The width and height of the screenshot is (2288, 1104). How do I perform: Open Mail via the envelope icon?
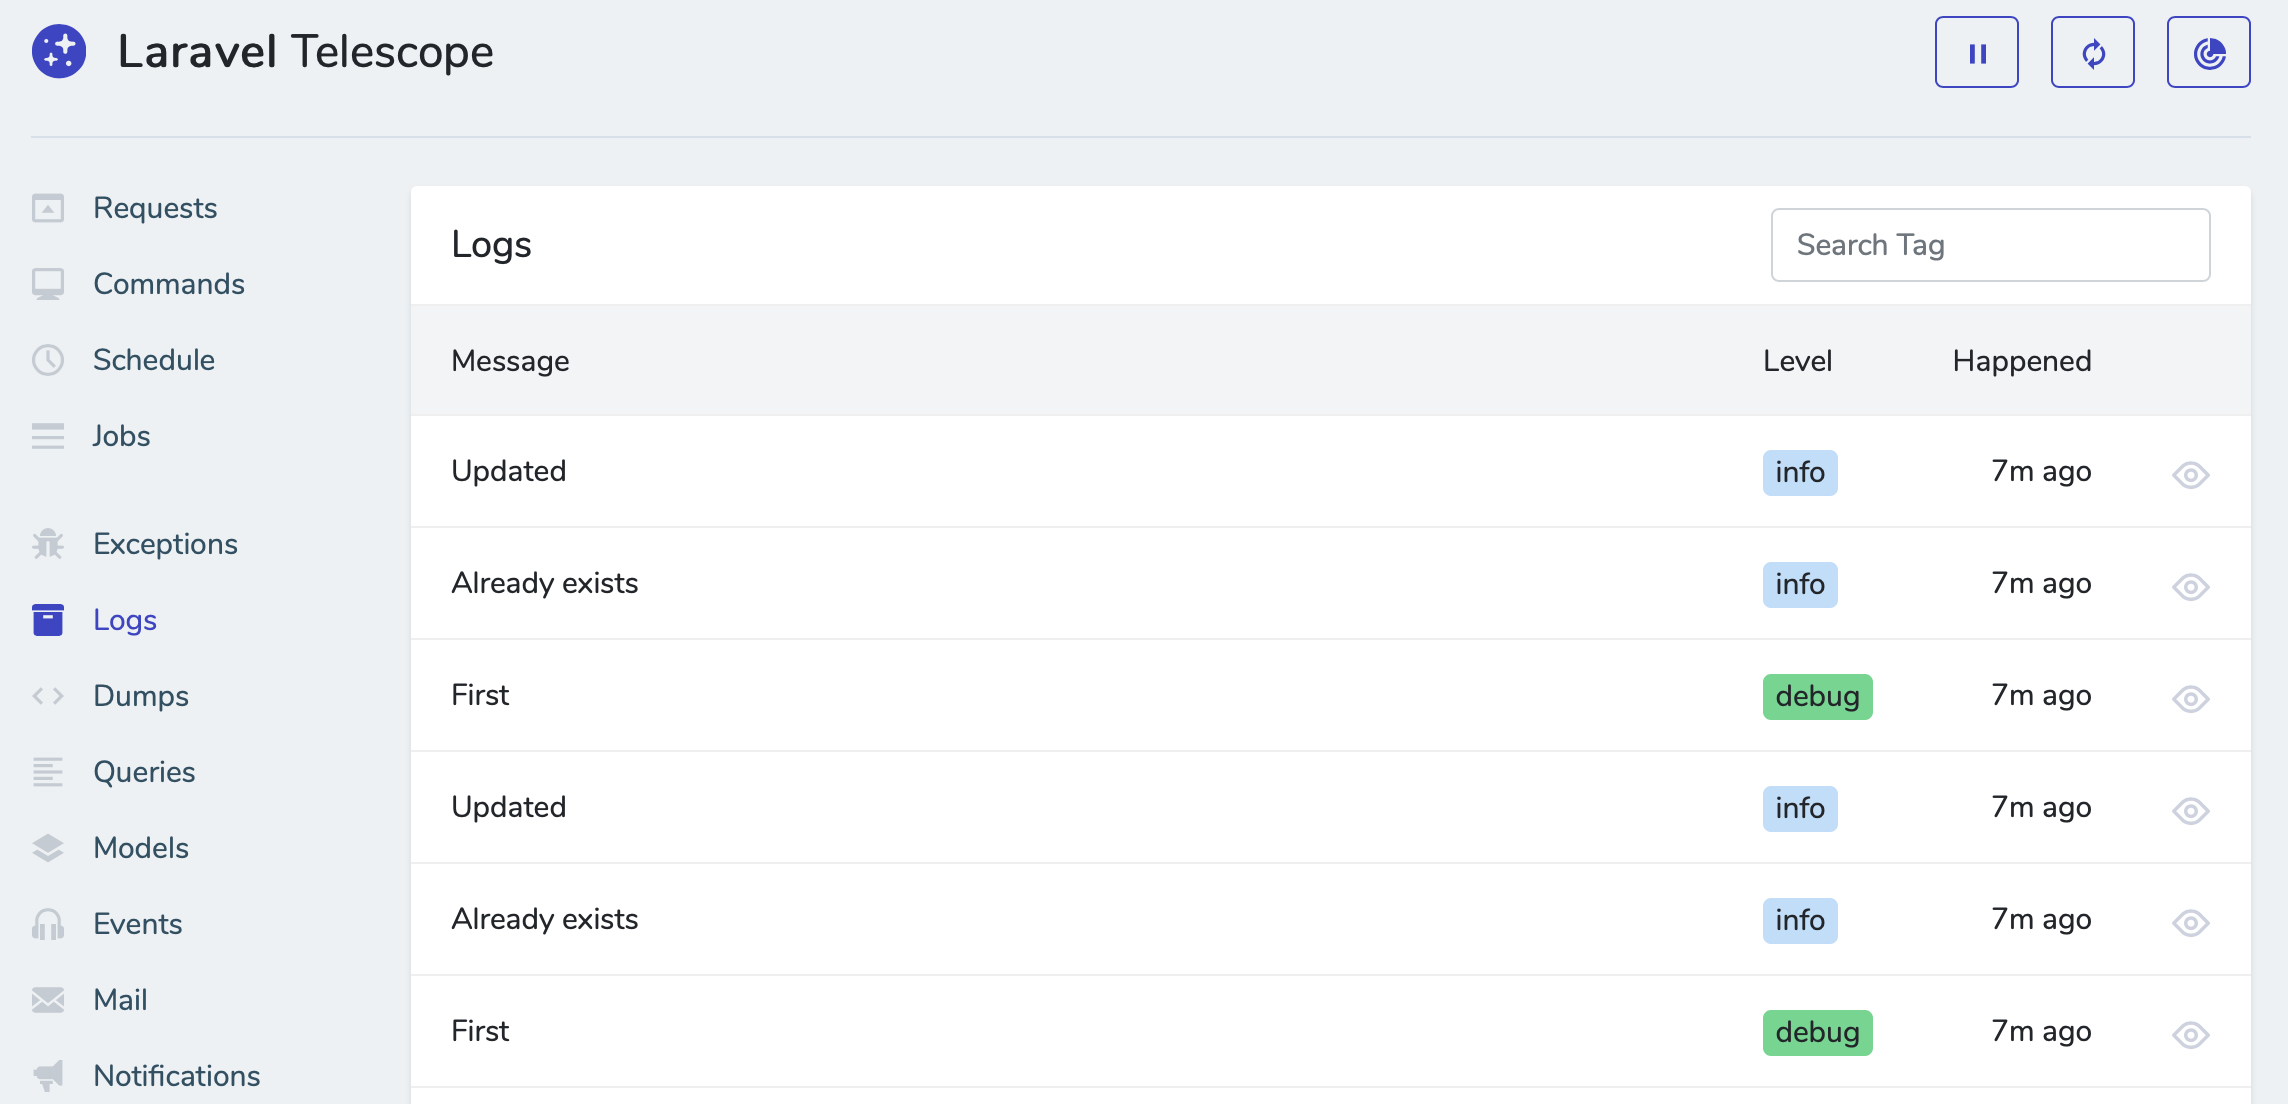(47, 999)
